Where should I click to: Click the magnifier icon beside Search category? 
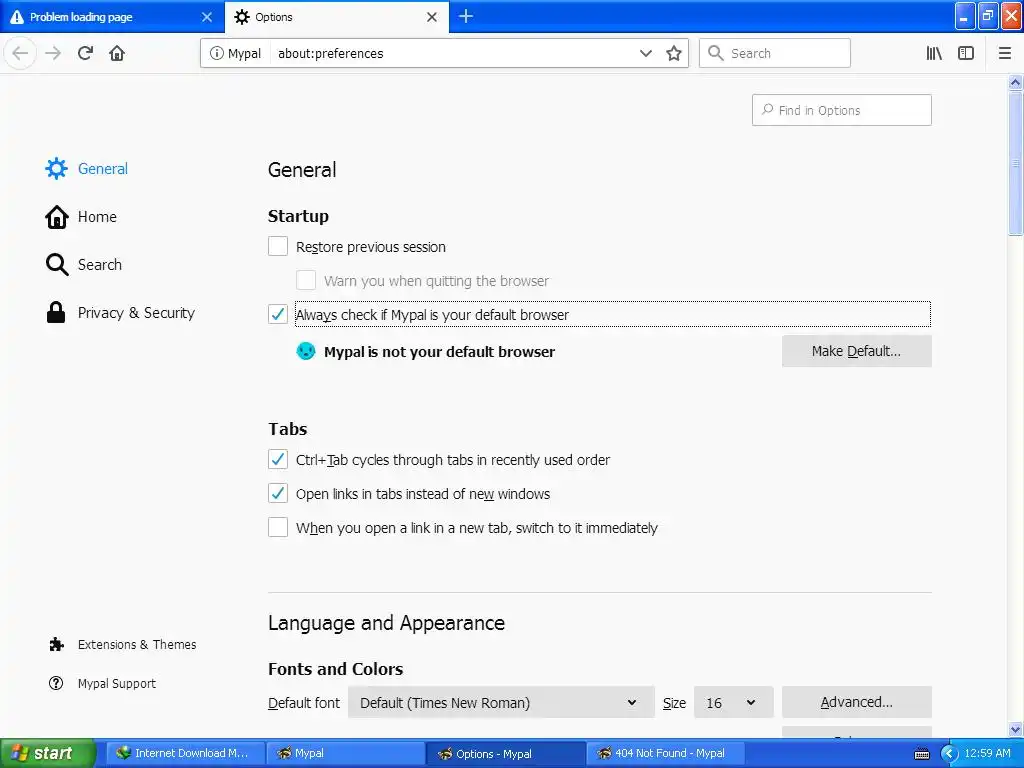point(57,264)
